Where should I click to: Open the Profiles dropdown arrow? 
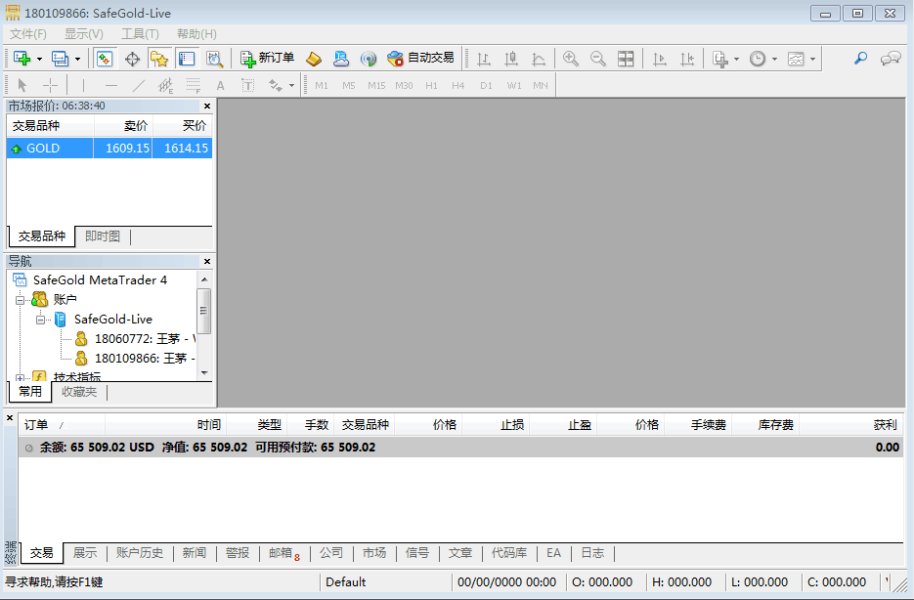pyautogui.click(x=78, y=59)
